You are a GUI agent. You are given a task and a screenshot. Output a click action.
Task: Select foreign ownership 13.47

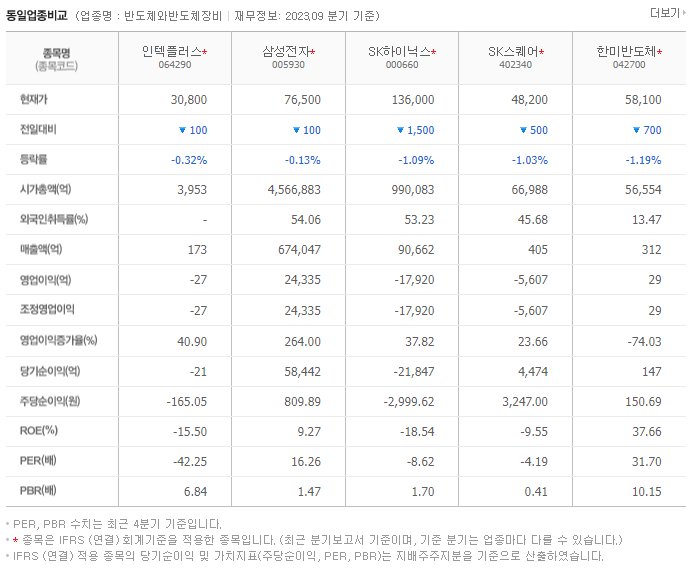pyautogui.click(x=647, y=220)
